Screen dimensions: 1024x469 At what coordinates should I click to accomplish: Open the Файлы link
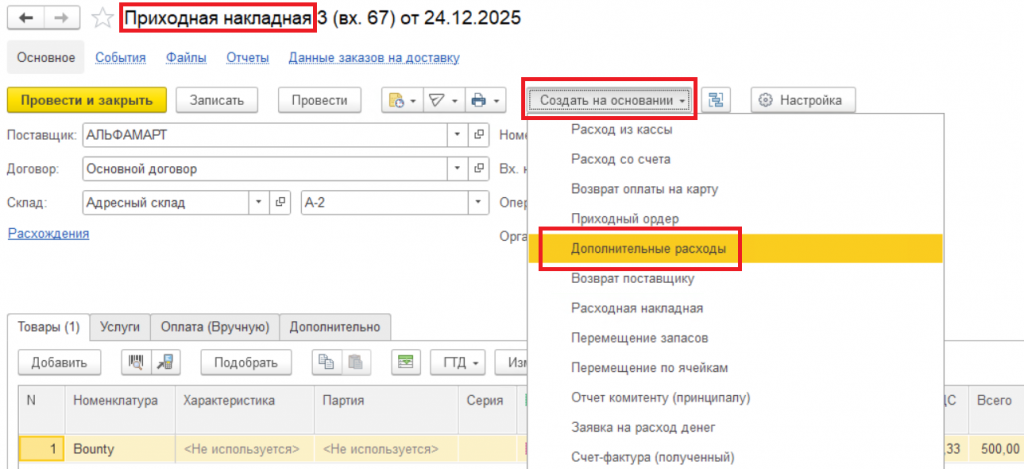point(186,58)
